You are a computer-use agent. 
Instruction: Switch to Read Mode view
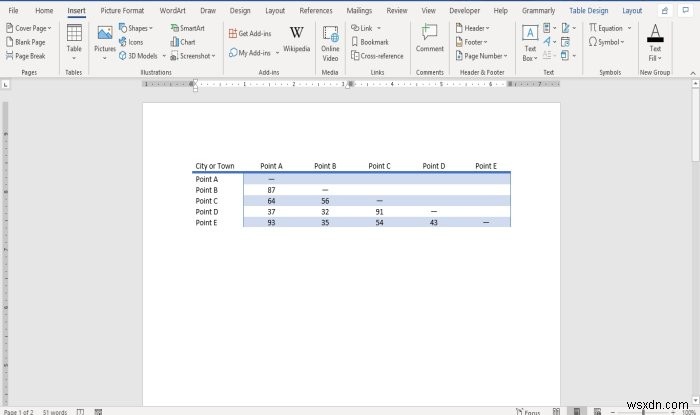point(556,411)
